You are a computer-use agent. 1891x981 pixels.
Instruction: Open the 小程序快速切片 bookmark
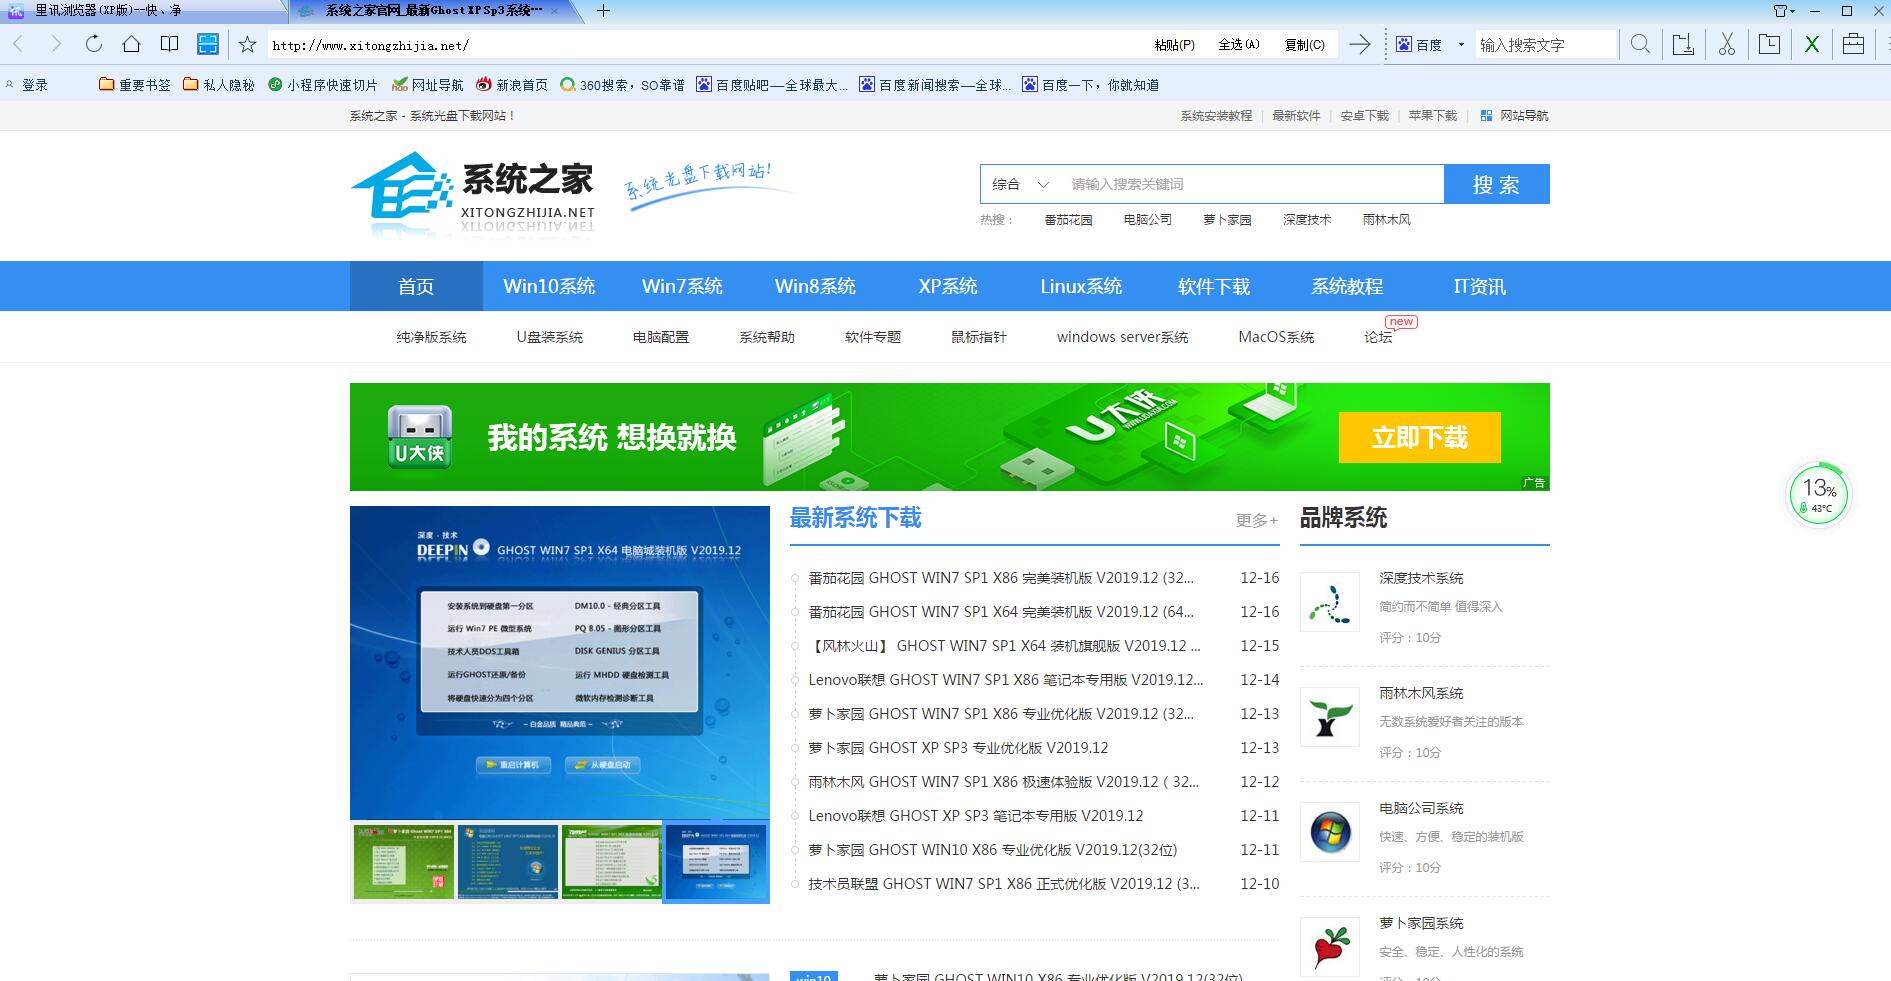click(323, 85)
